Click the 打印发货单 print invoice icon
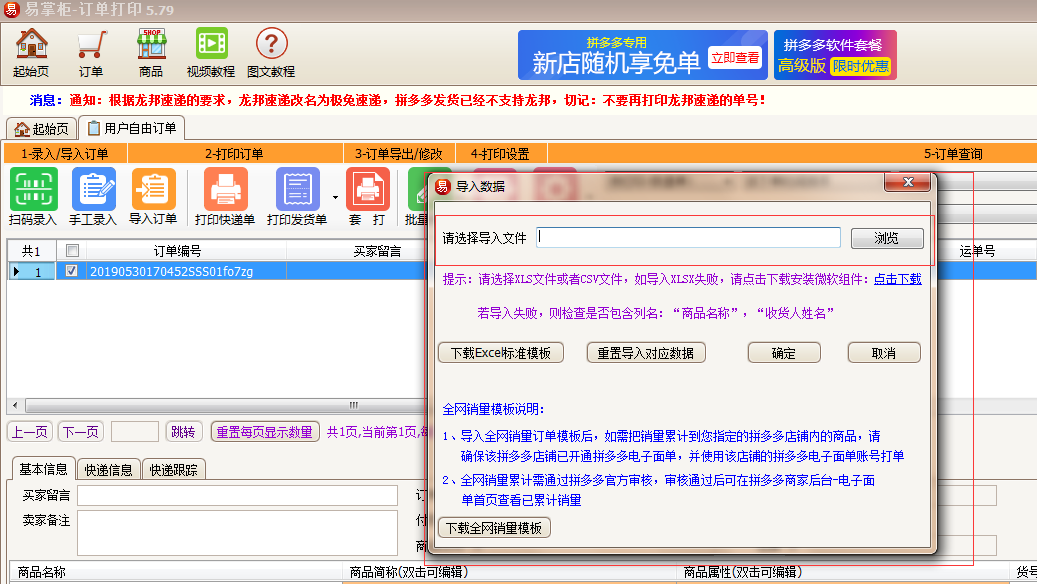1037x584 pixels. click(297, 196)
